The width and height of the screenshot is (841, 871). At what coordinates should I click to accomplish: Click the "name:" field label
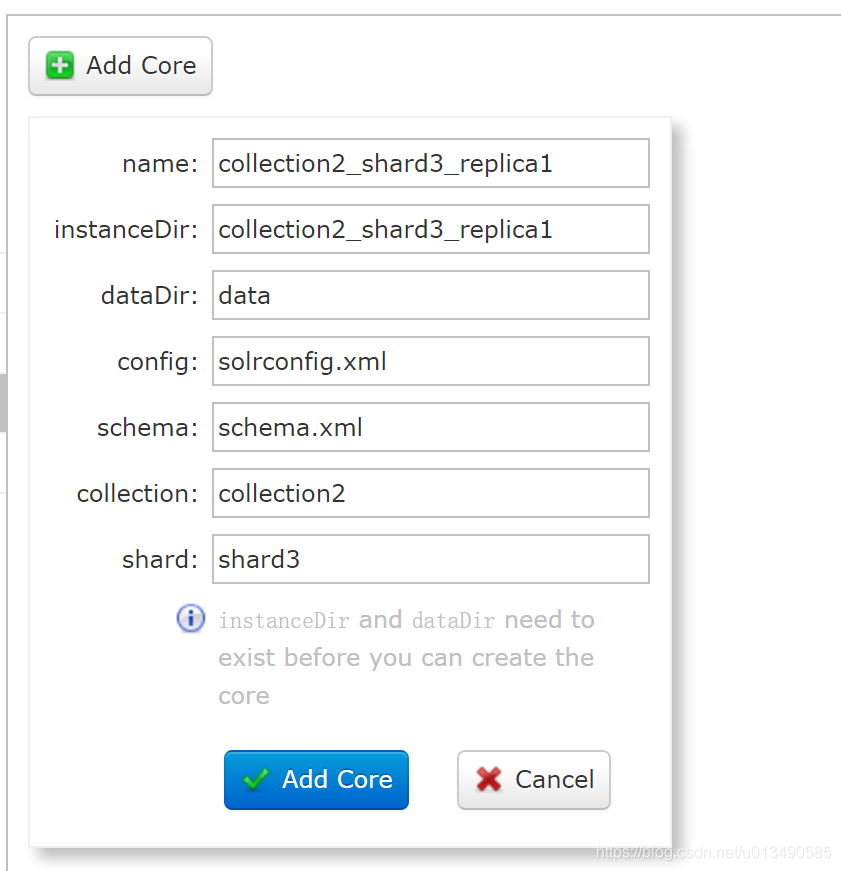point(160,164)
